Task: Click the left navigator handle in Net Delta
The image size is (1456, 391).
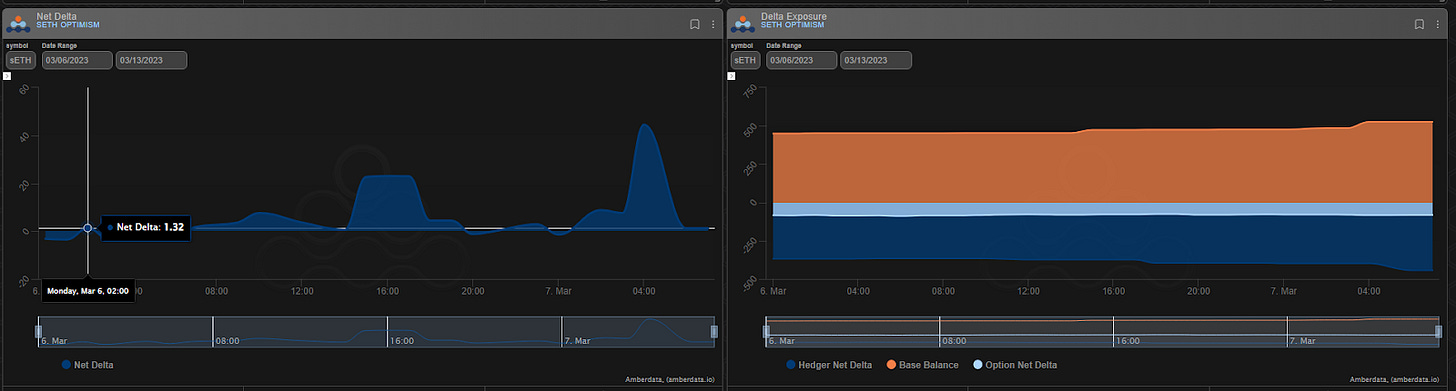Action: click(x=39, y=331)
